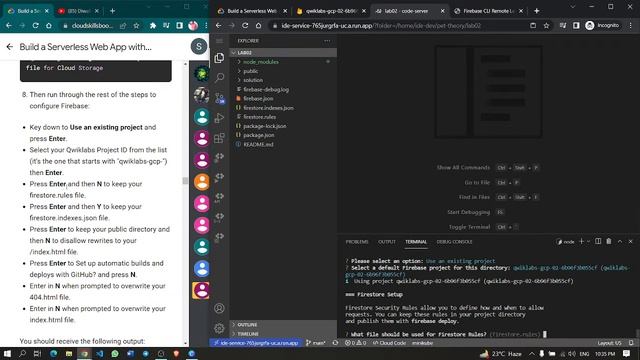Click the lab instructions page scrollbar
Viewport: 640px width, 360px height.
[185, 180]
